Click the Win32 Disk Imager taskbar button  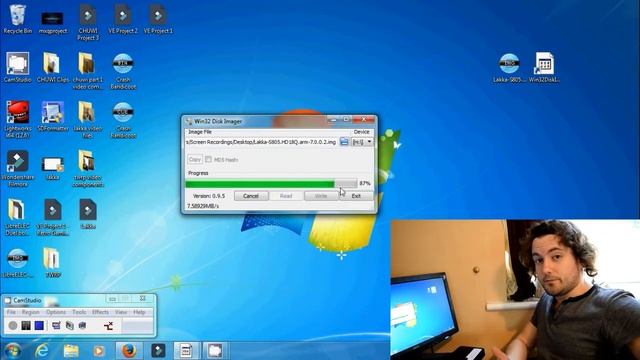coord(187,351)
